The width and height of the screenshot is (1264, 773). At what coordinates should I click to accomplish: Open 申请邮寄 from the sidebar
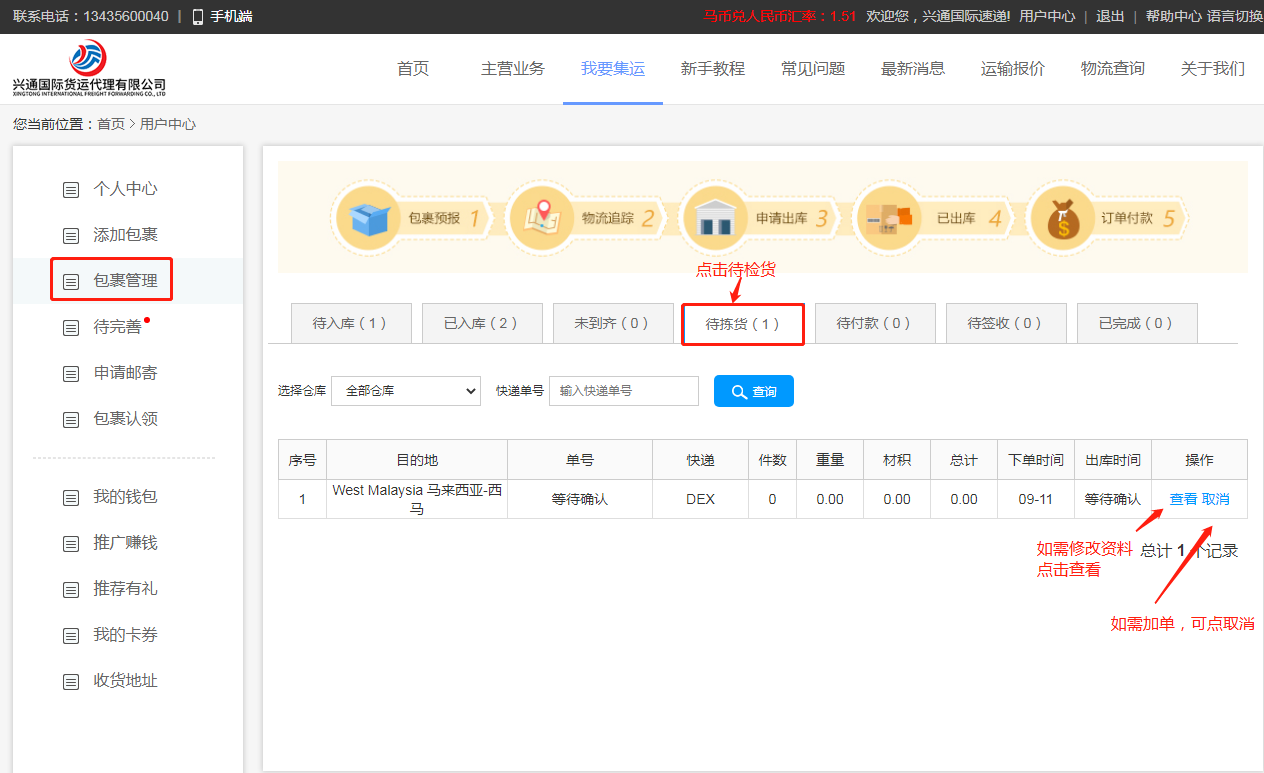(x=125, y=373)
